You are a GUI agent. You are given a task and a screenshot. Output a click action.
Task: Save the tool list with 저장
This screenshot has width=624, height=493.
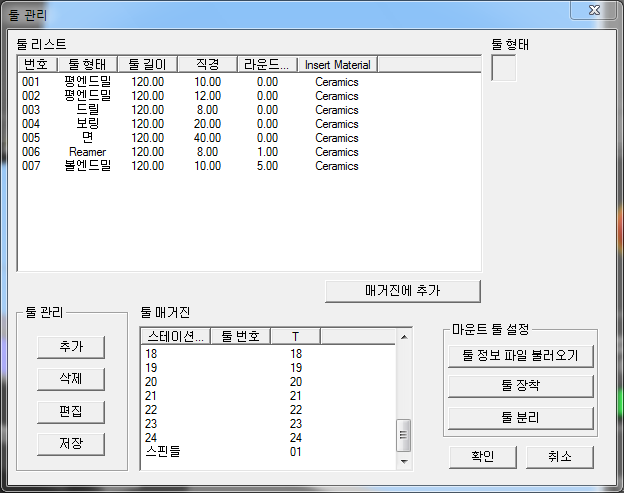coord(71,444)
